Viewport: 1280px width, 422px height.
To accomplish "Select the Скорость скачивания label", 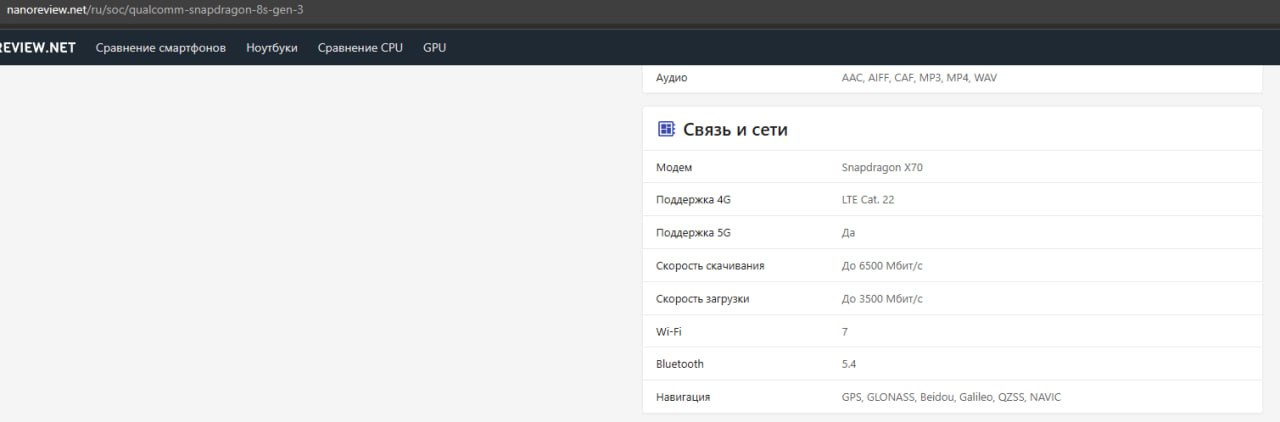I will tap(710, 266).
